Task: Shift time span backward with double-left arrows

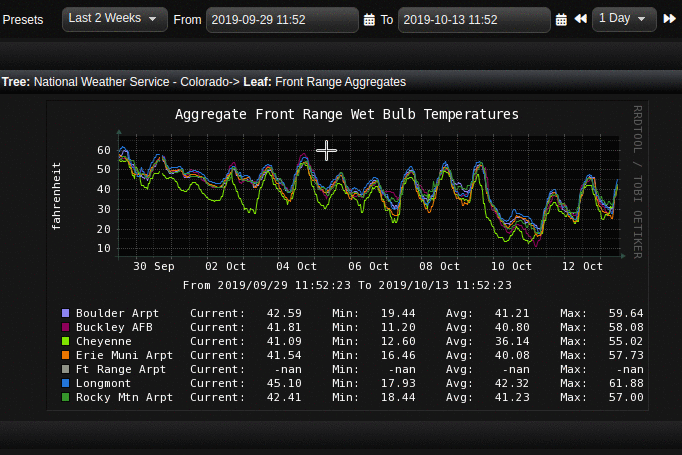Action: pos(581,19)
